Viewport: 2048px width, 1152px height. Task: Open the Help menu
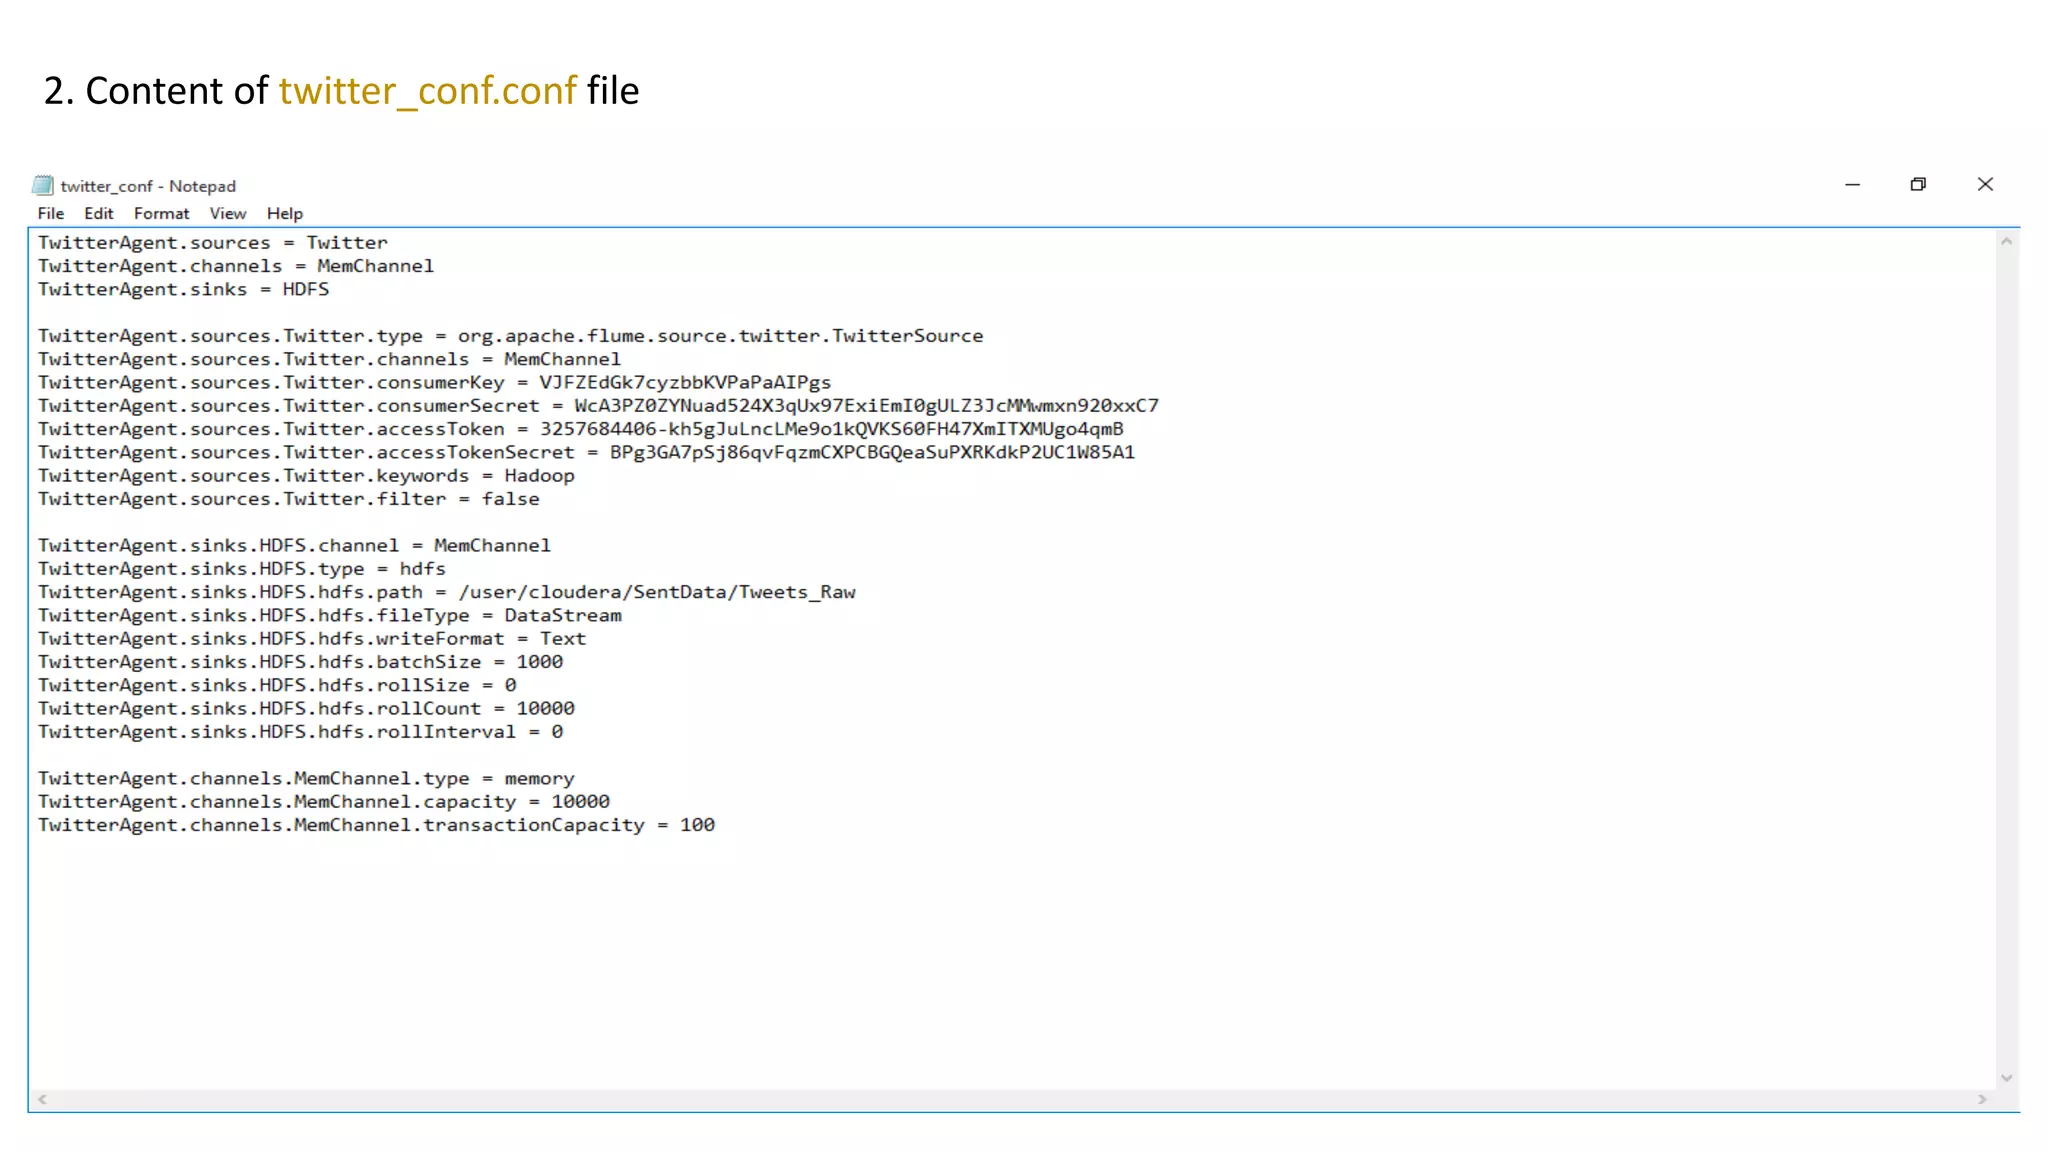coord(284,213)
